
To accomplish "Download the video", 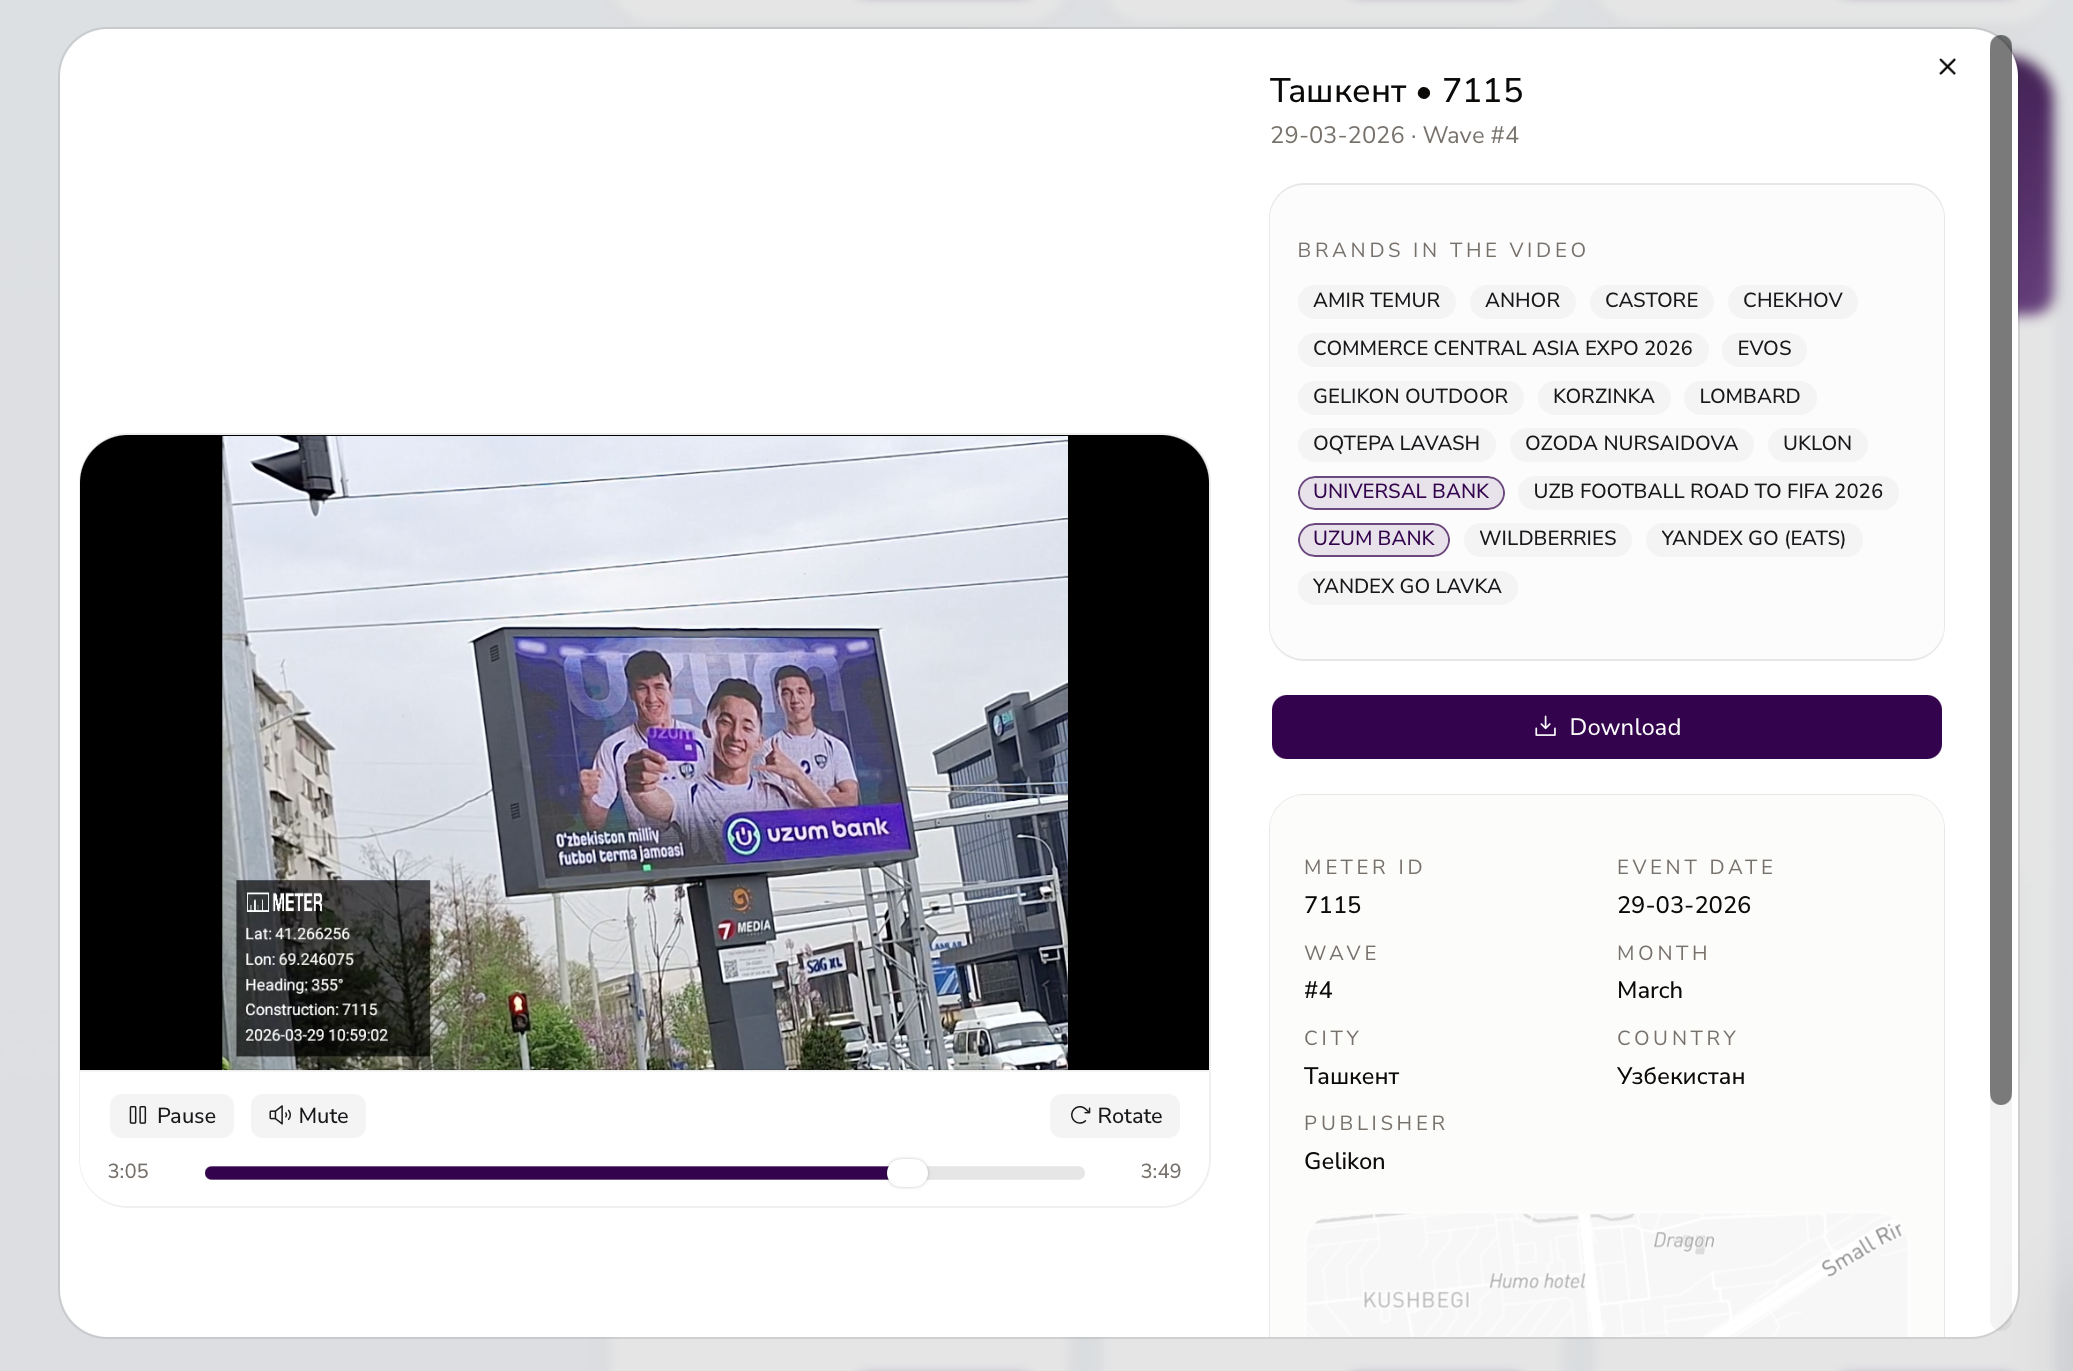I will [1606, 727].
